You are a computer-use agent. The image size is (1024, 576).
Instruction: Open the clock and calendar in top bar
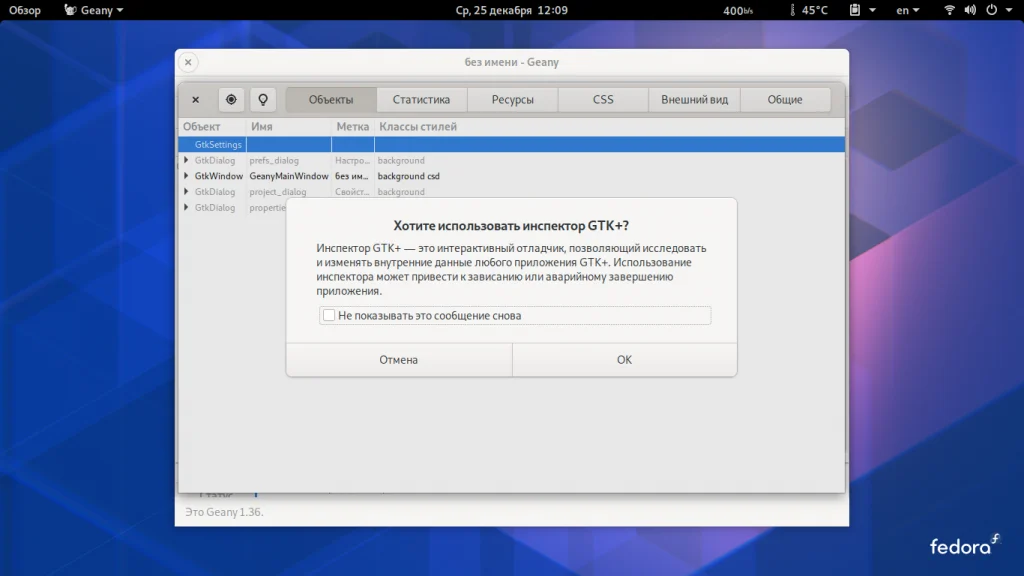[511, 10]
